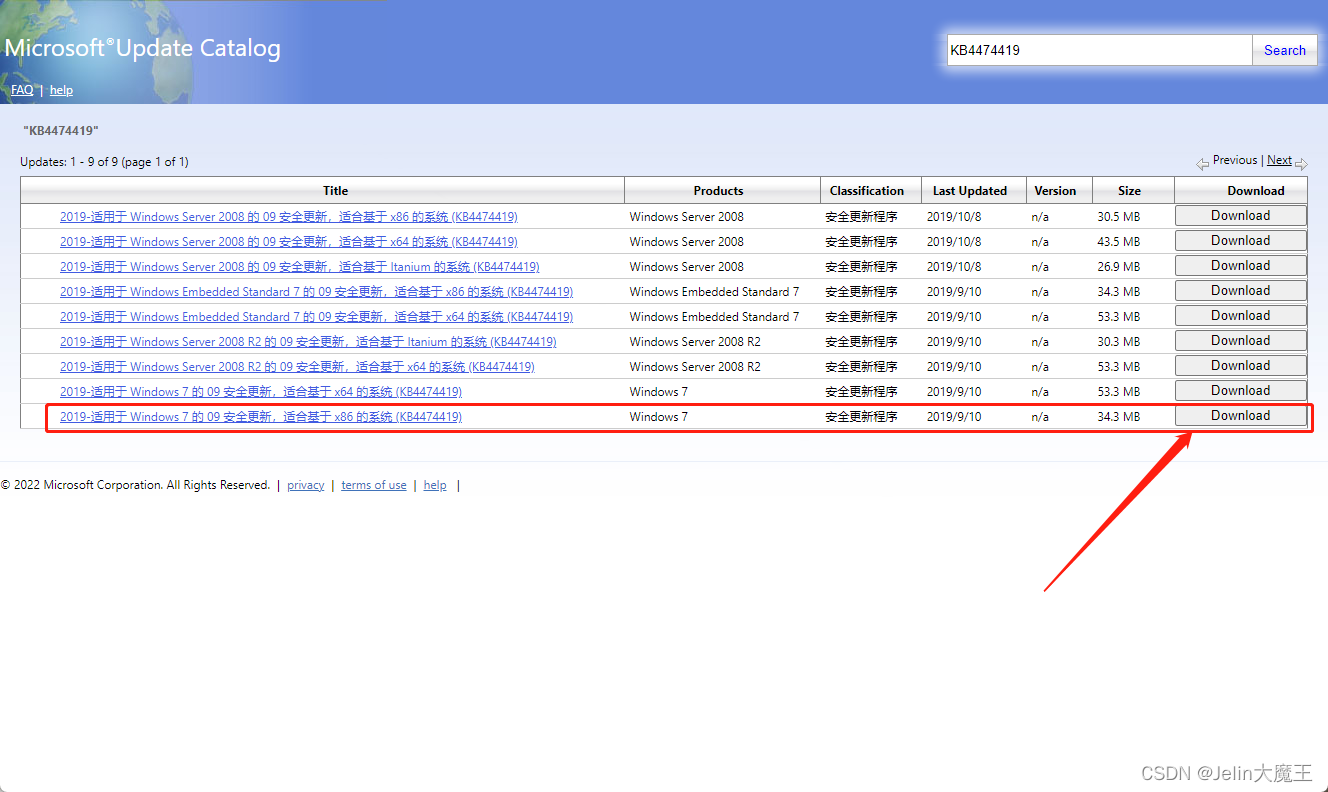Click the Updates: 1 - 9 of 9 text
The width and height of the screenshot is (1328, 792).
(x=104, y=162)
